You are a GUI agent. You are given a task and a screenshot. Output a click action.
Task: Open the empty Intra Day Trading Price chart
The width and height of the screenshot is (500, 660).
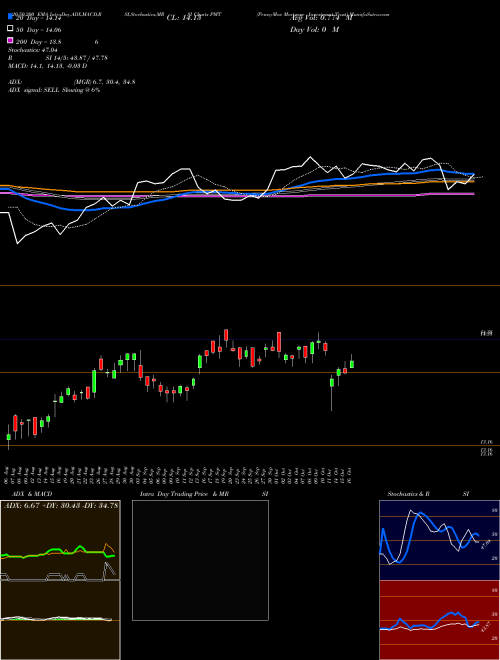pos(200,560)
